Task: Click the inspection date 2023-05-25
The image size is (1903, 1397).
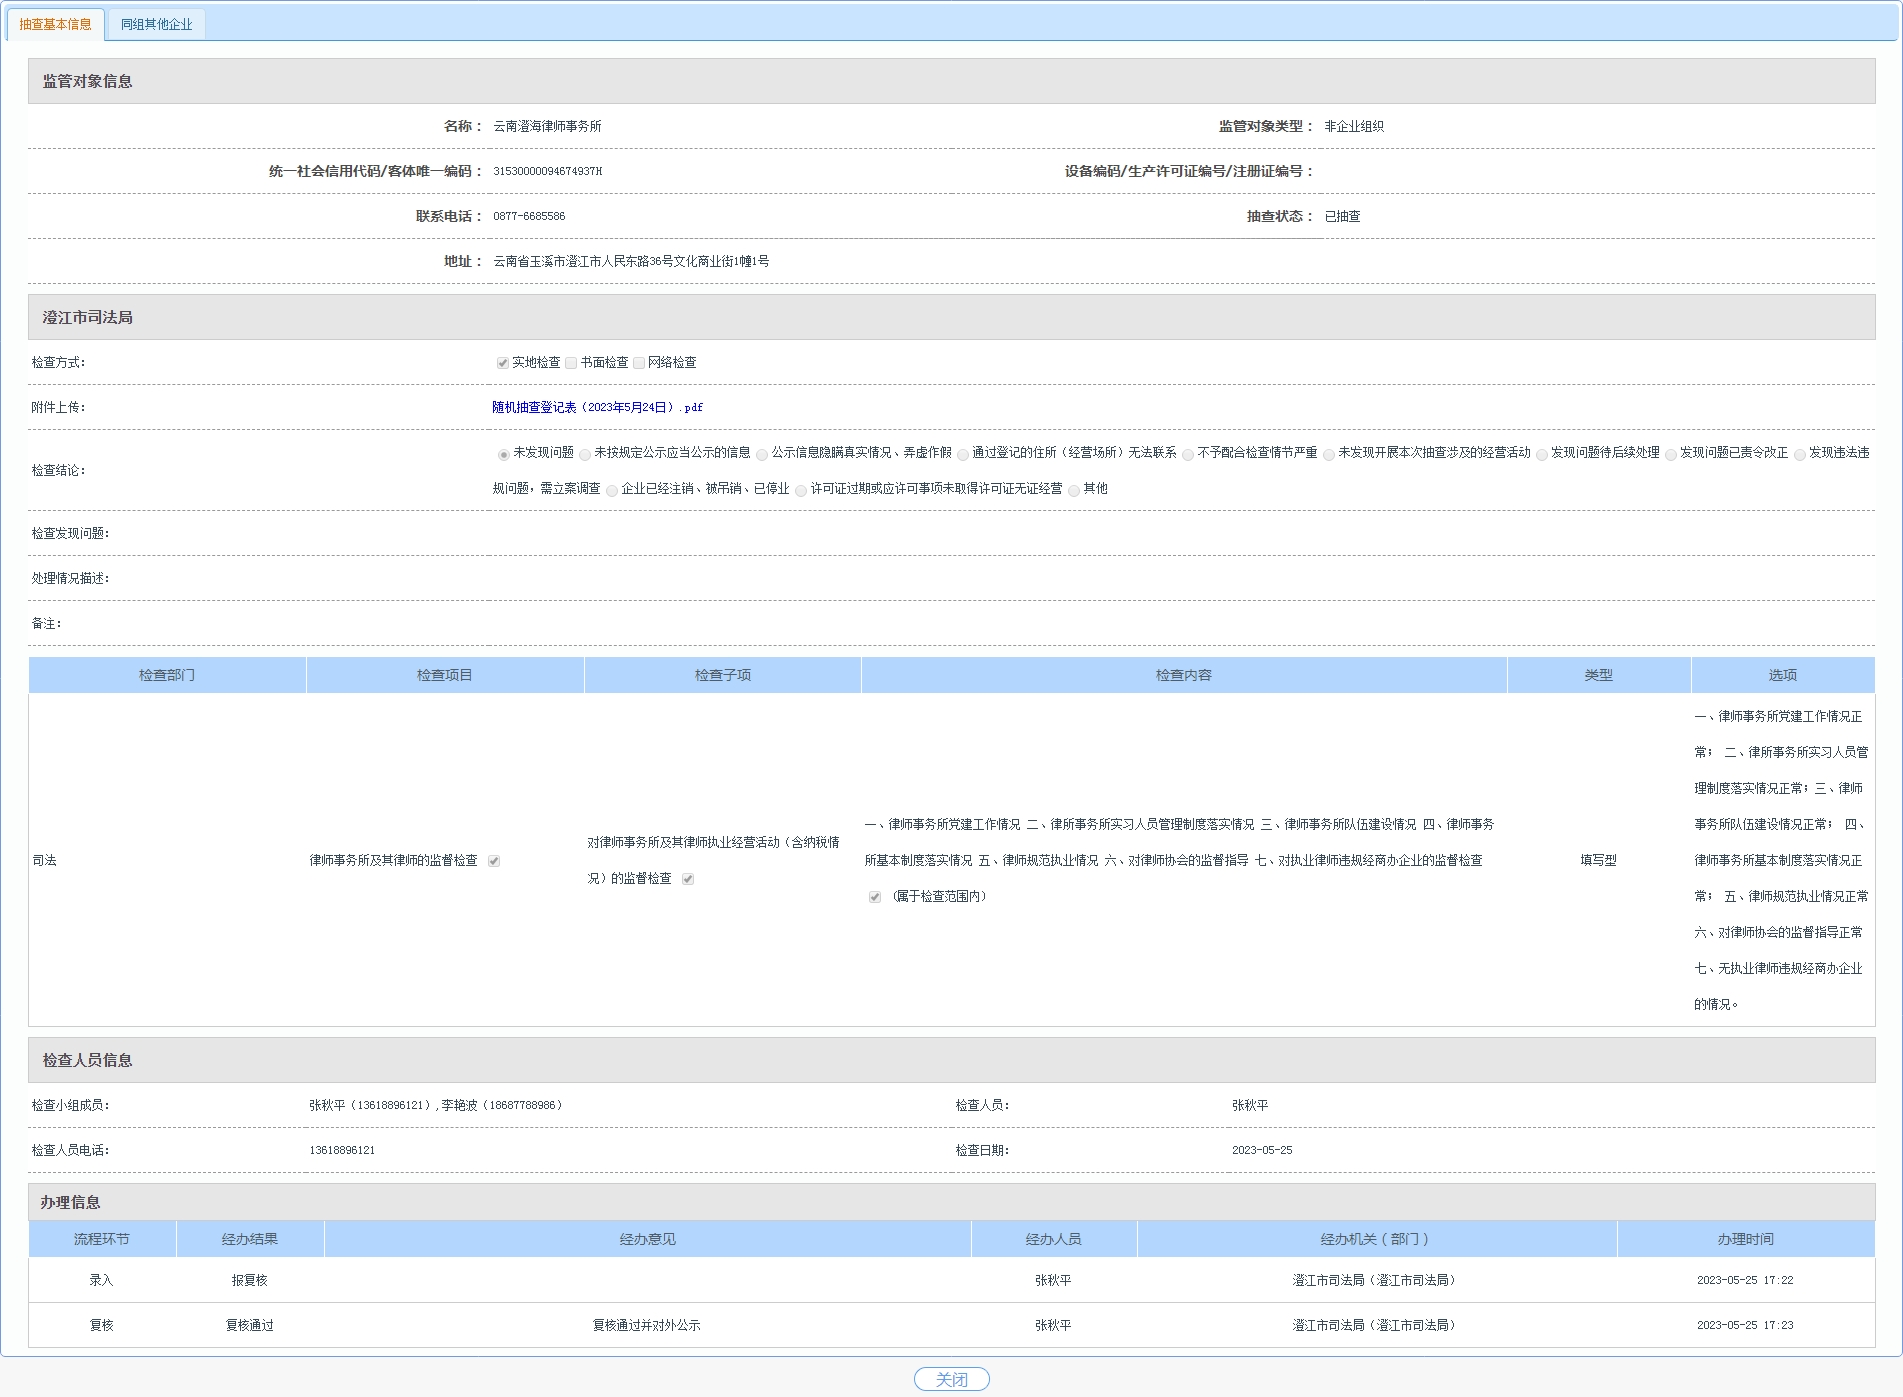Action: (x=1262, y=1150)
